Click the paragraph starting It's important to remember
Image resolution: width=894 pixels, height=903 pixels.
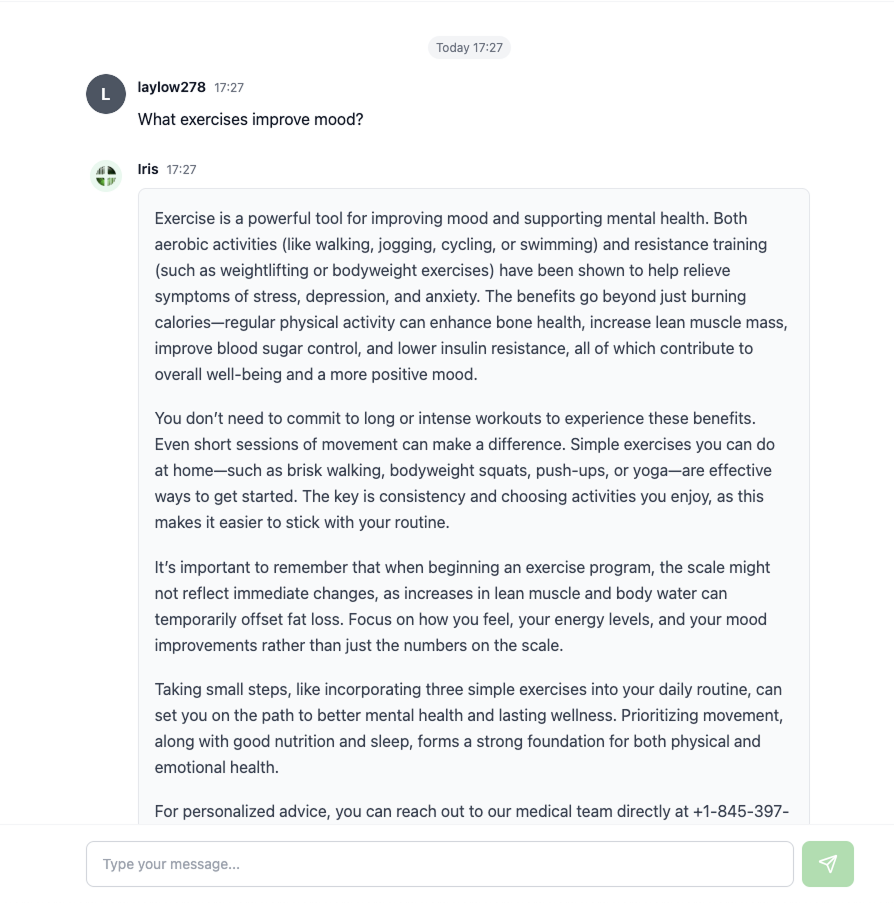pyautogui.click(x=462, y=606)
